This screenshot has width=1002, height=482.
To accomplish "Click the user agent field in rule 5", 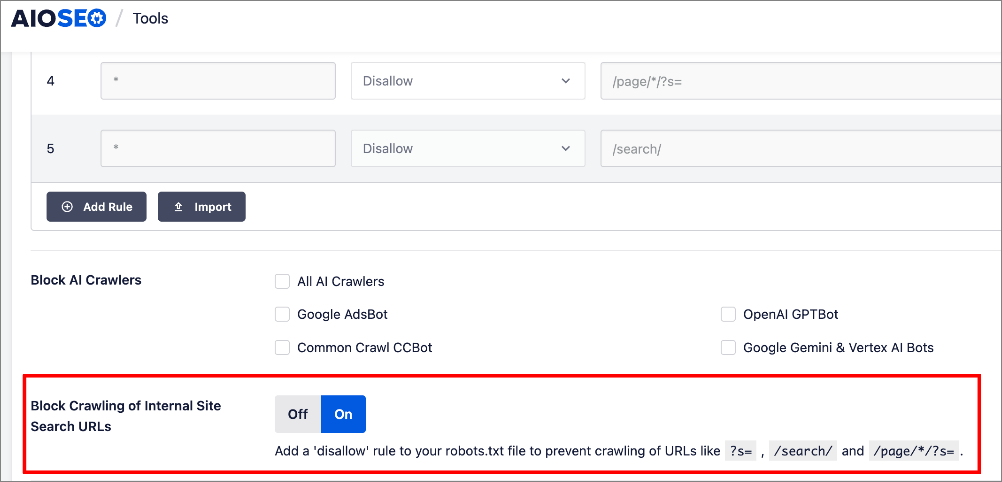I will 218,148.
